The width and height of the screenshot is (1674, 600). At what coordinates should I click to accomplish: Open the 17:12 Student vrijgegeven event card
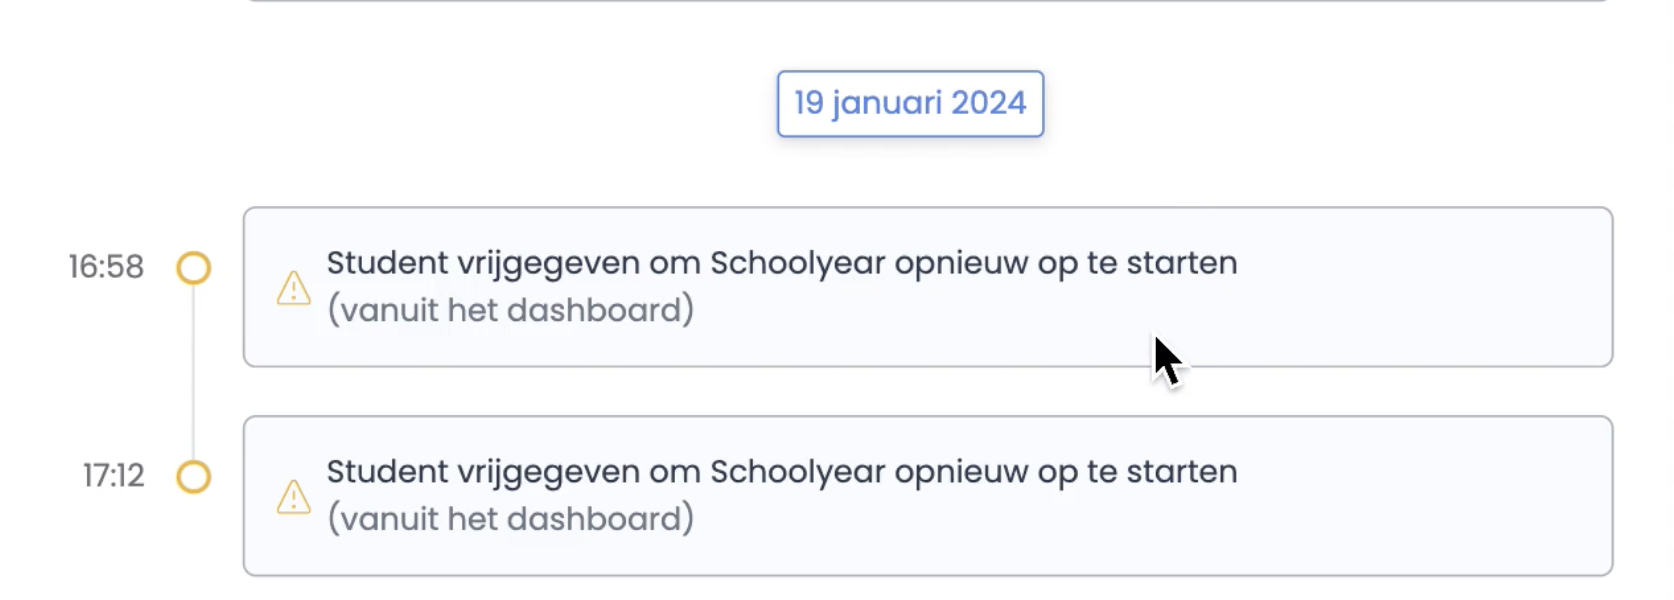click(x=928, y=496)
